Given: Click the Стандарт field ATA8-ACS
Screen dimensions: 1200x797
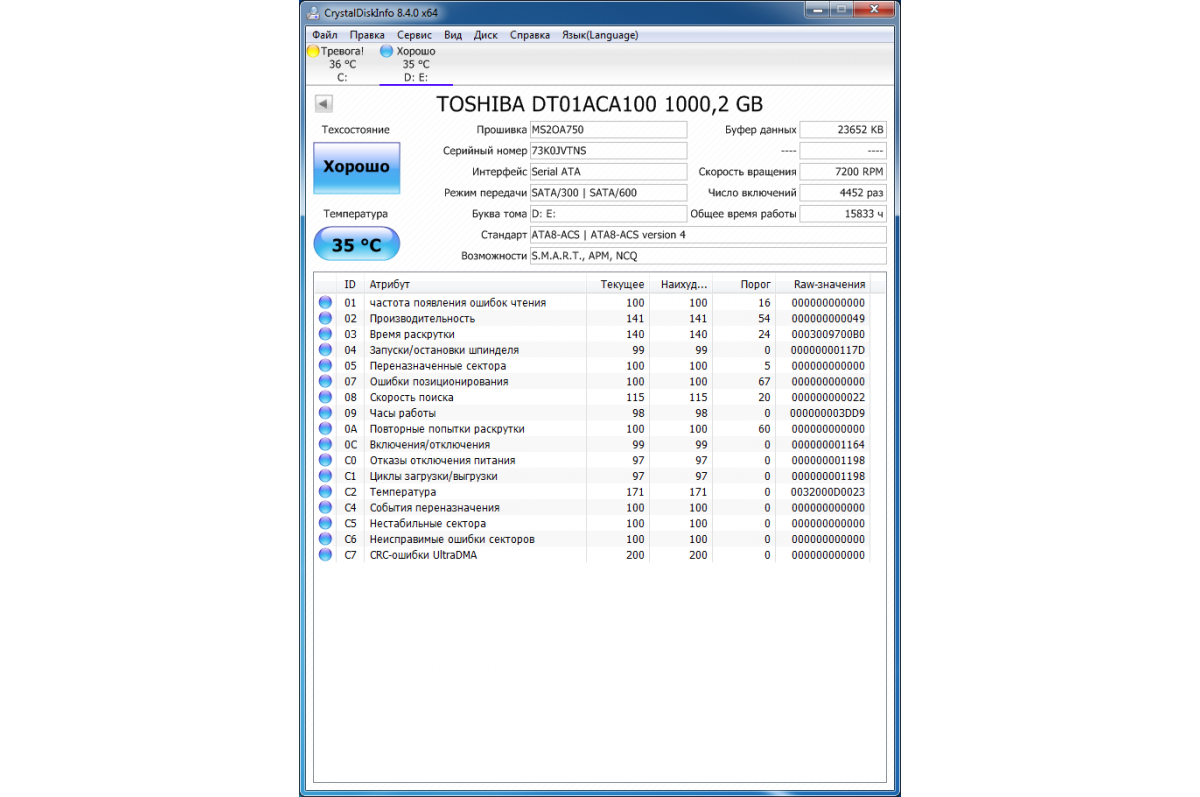Looking at the screenshot, I should coord(707,235).
